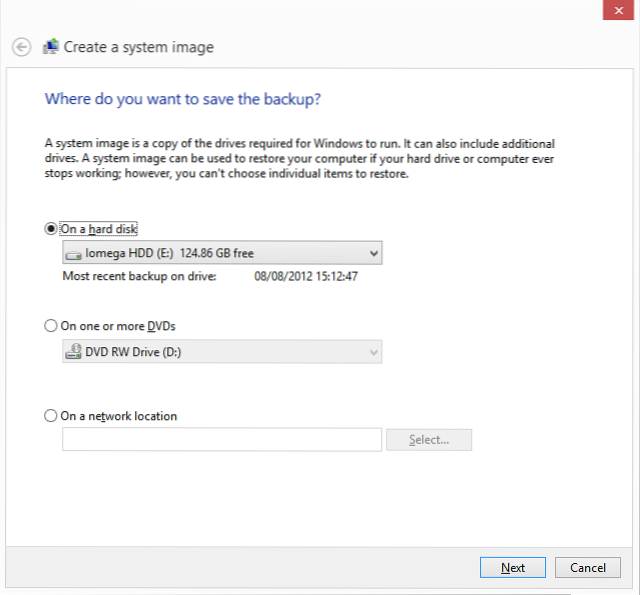Enable the 'On a network location' radio button
Viewport: 640px width, 595px height.
[51, 416]
